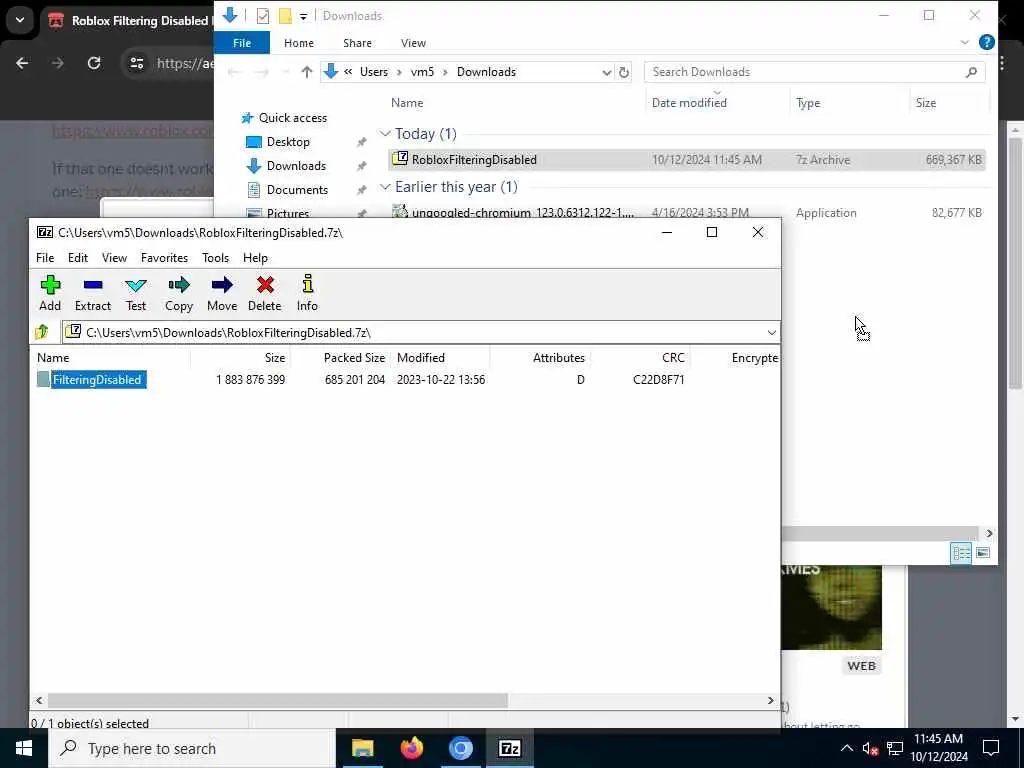Screen dimensions: 1024x768
Task: Sort Explorer files by Type column
Action: [x=808, y=103]
